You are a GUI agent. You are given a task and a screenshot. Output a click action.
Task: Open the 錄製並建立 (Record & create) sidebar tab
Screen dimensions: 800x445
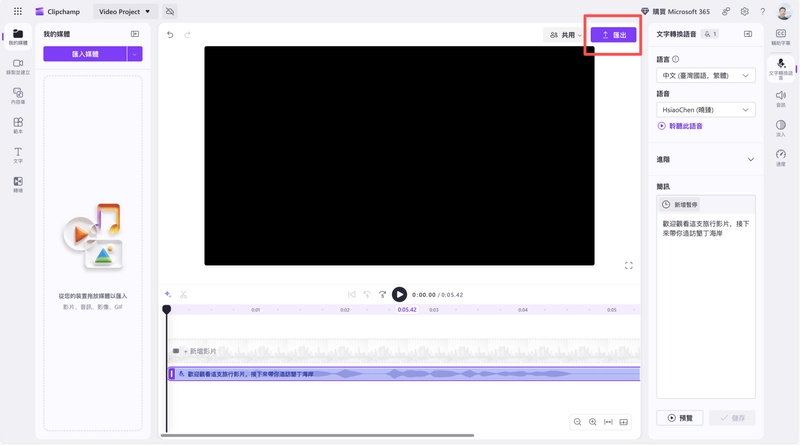(17, 67)
